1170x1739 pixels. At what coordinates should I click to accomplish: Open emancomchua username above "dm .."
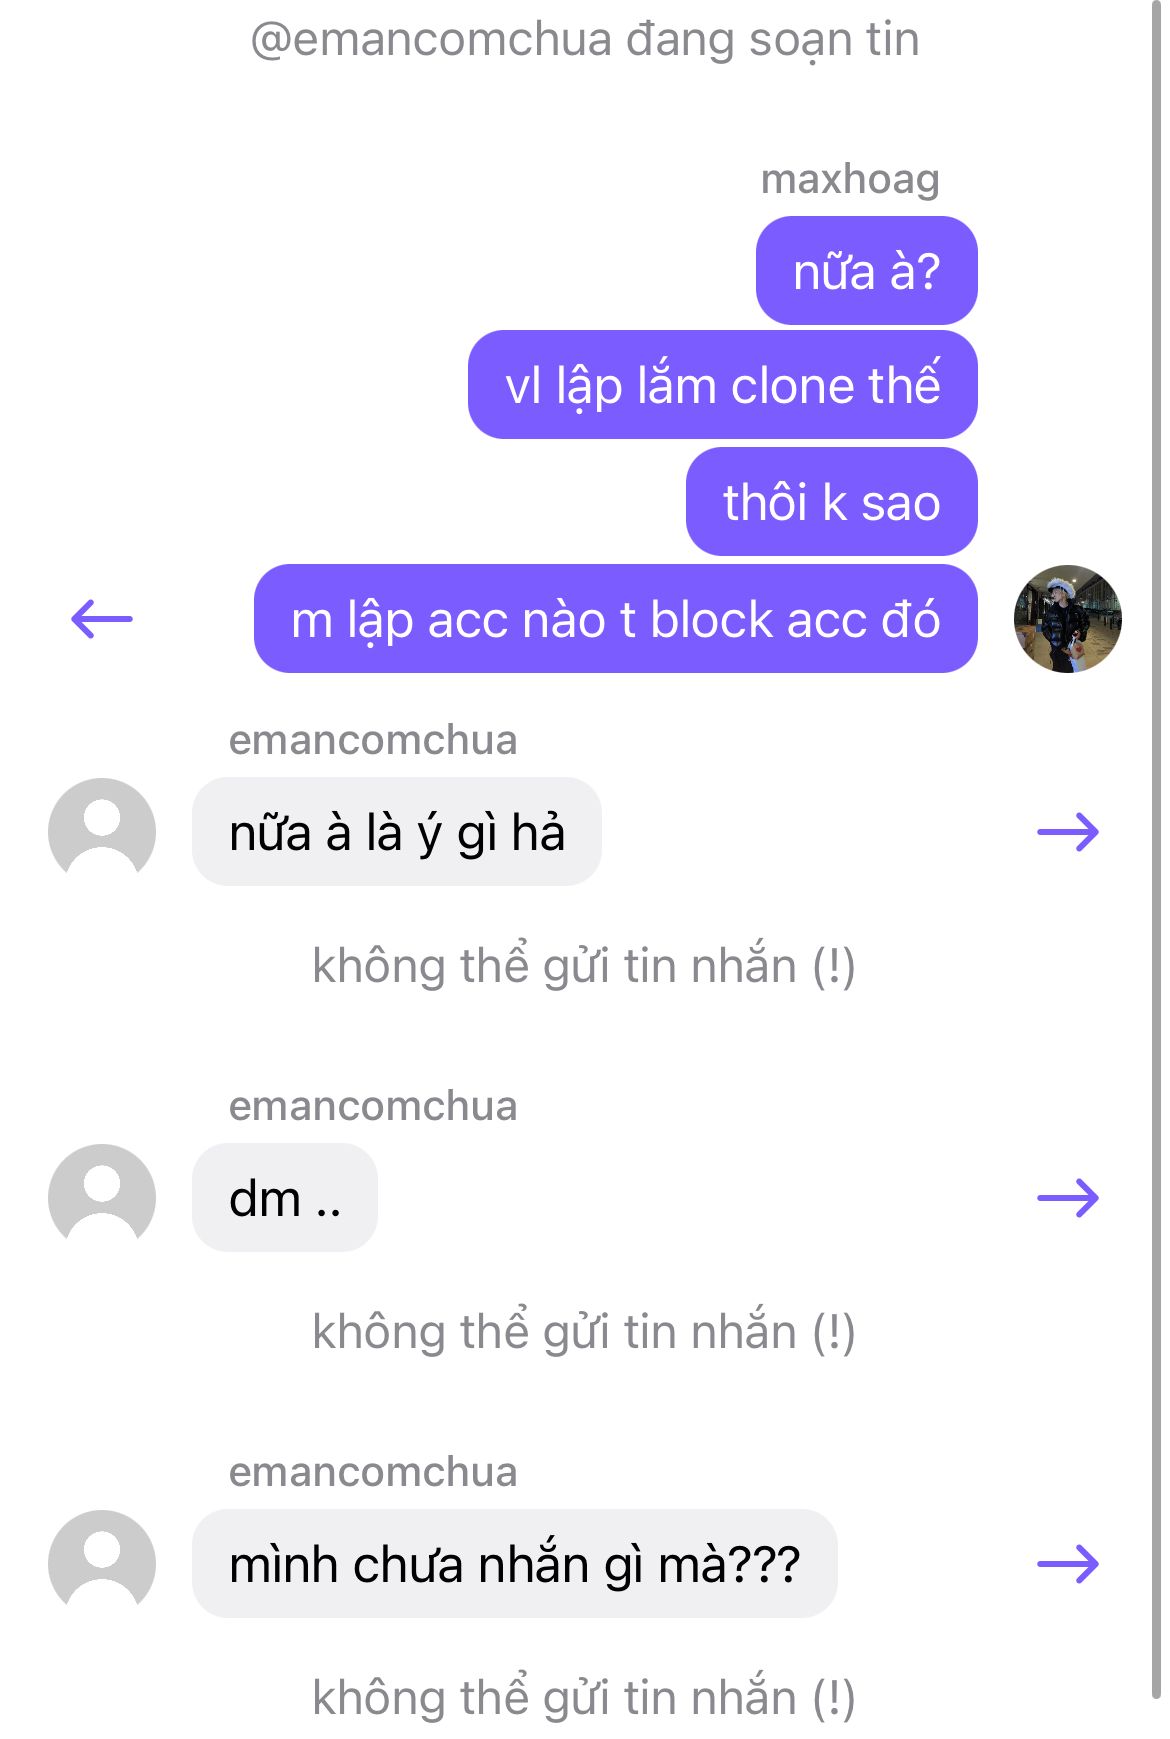point(373,1106)
